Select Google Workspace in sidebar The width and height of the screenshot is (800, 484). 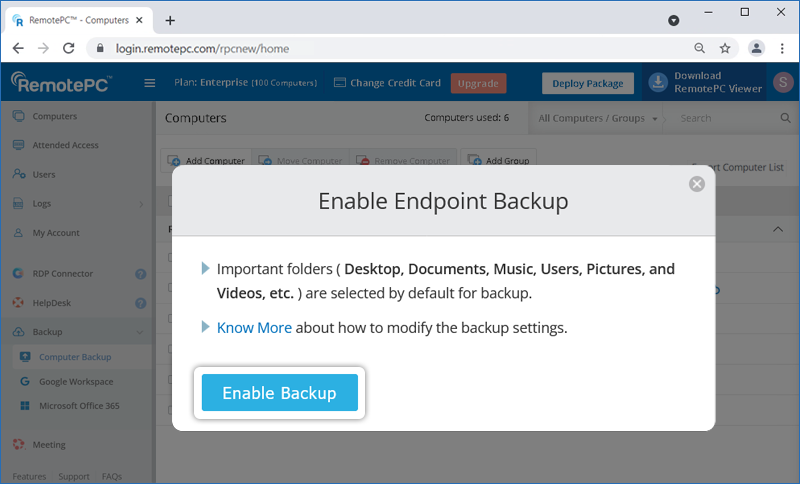76,382
